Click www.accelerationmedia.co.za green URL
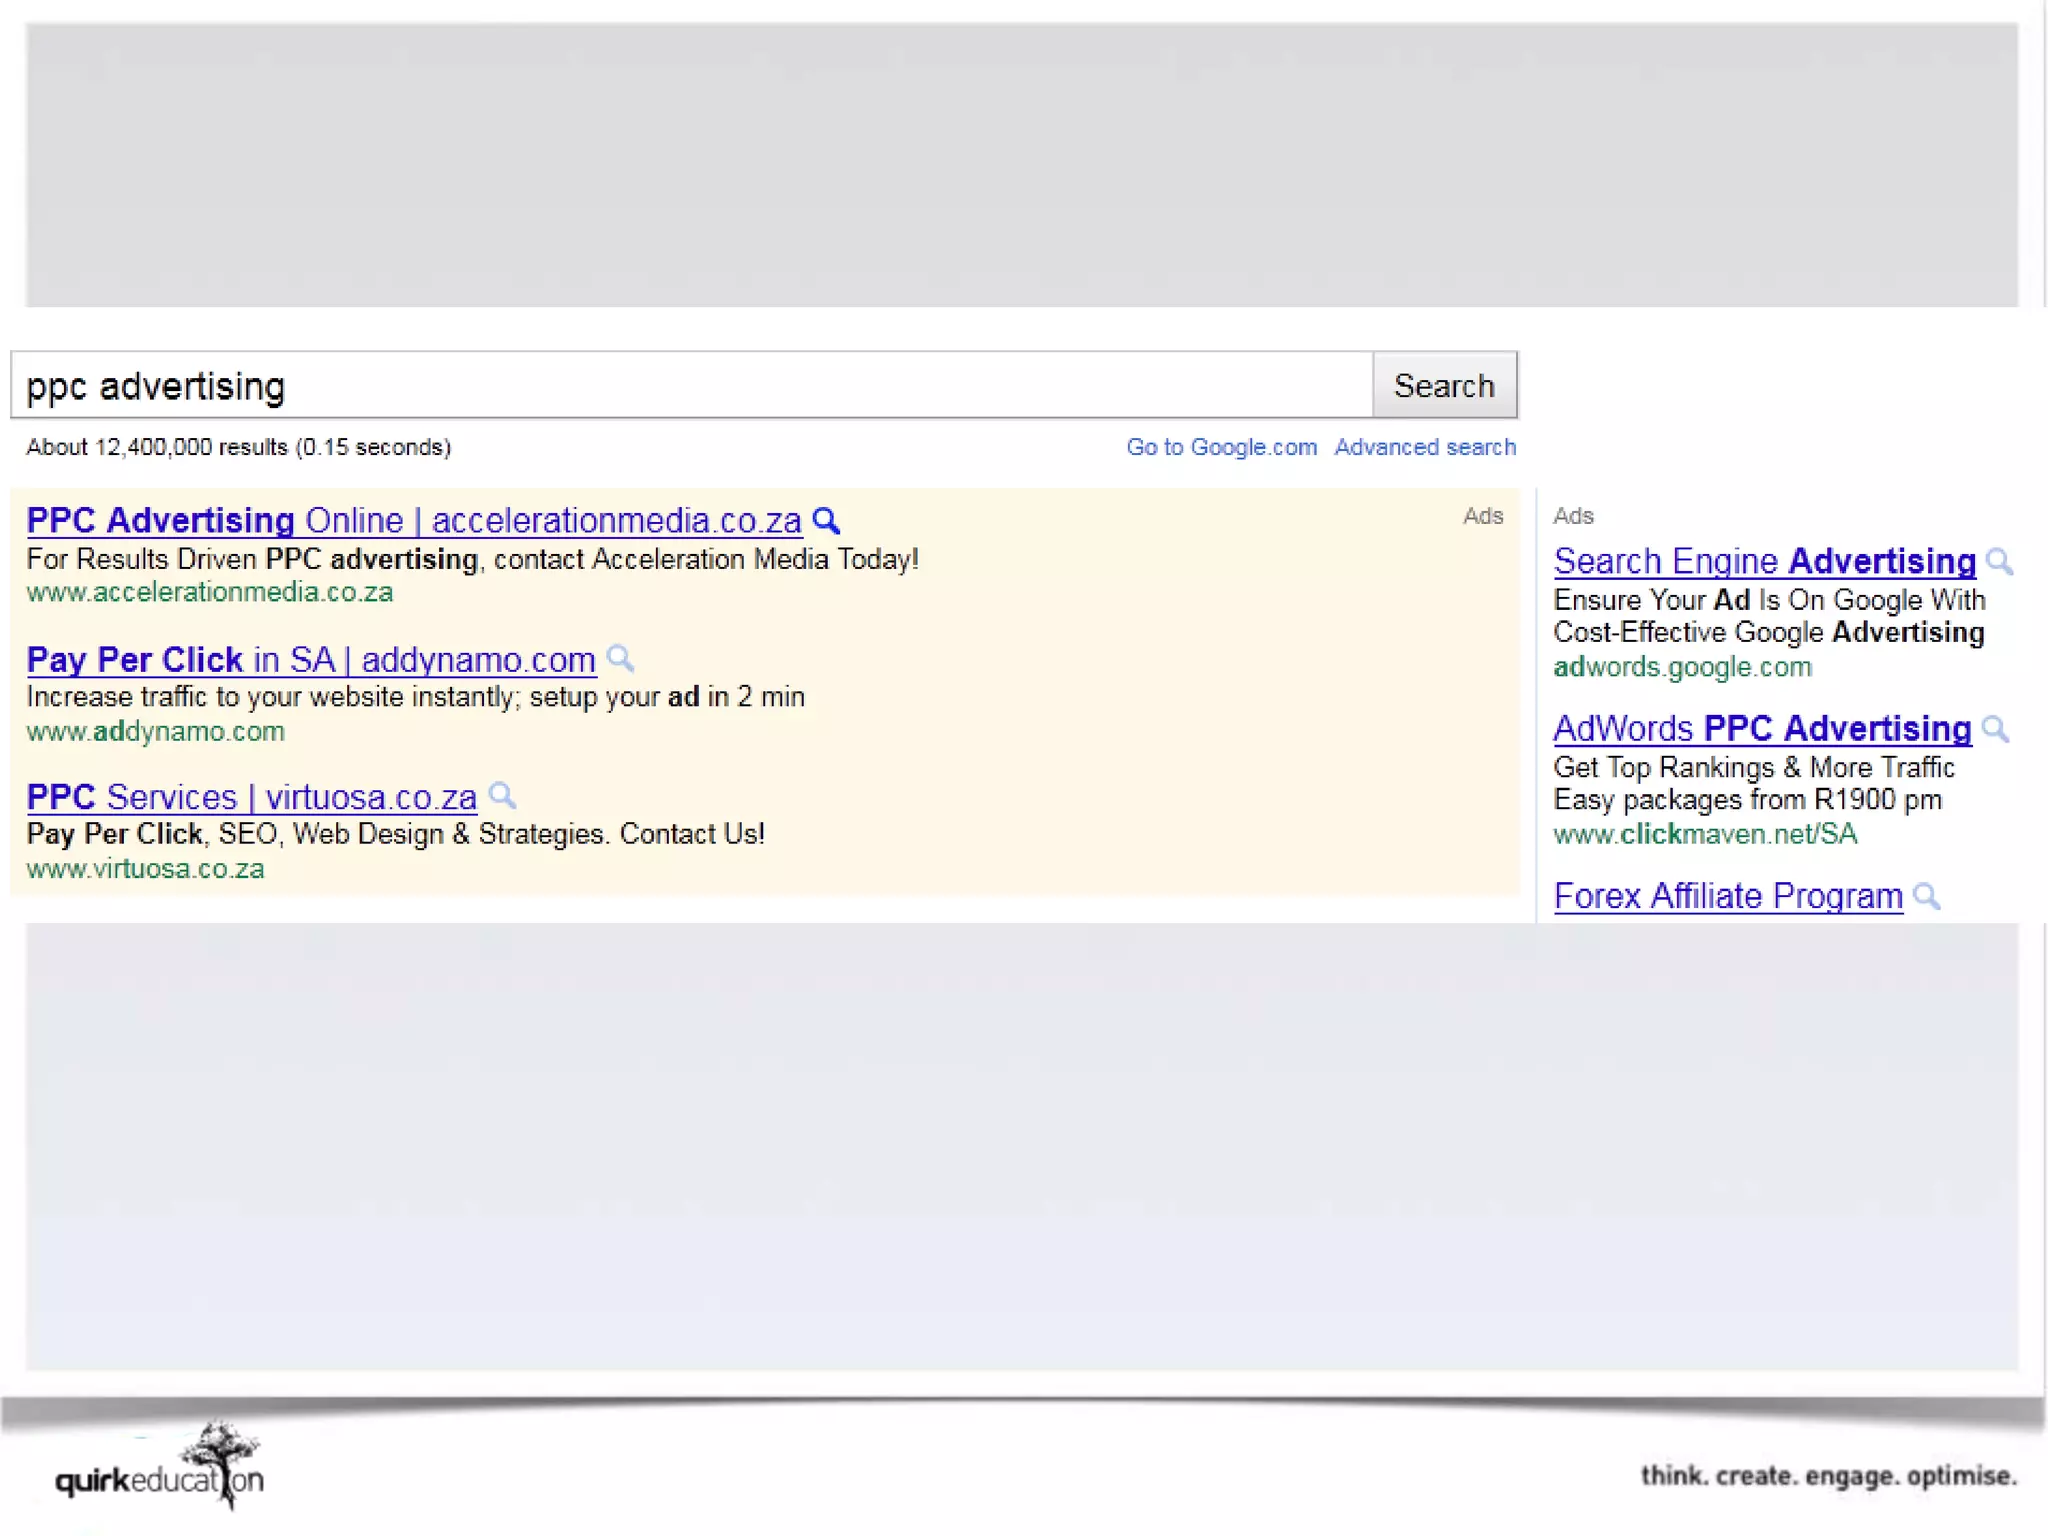Screen dimensions: 2048x1536 [210, 593]
